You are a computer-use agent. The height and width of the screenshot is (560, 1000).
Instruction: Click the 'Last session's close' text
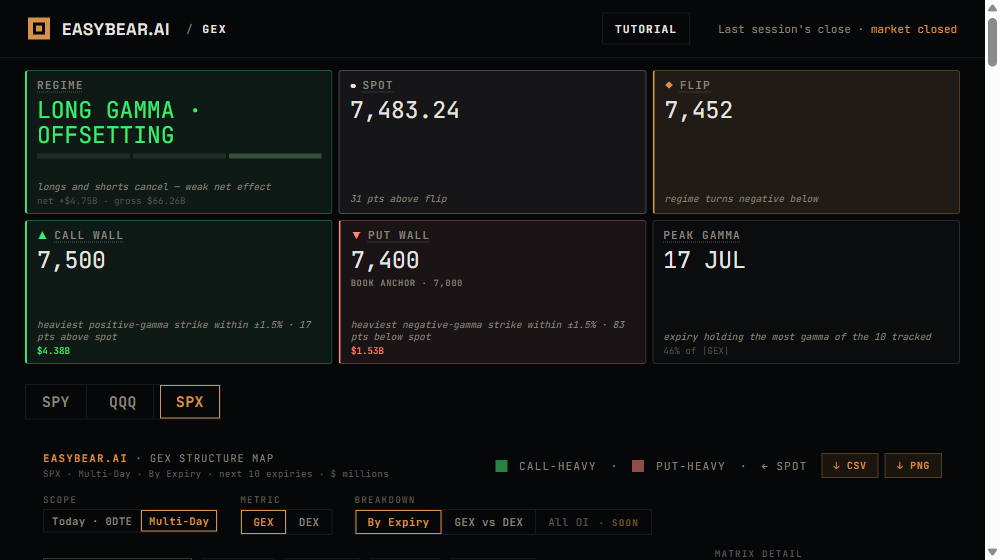(784, 29)
